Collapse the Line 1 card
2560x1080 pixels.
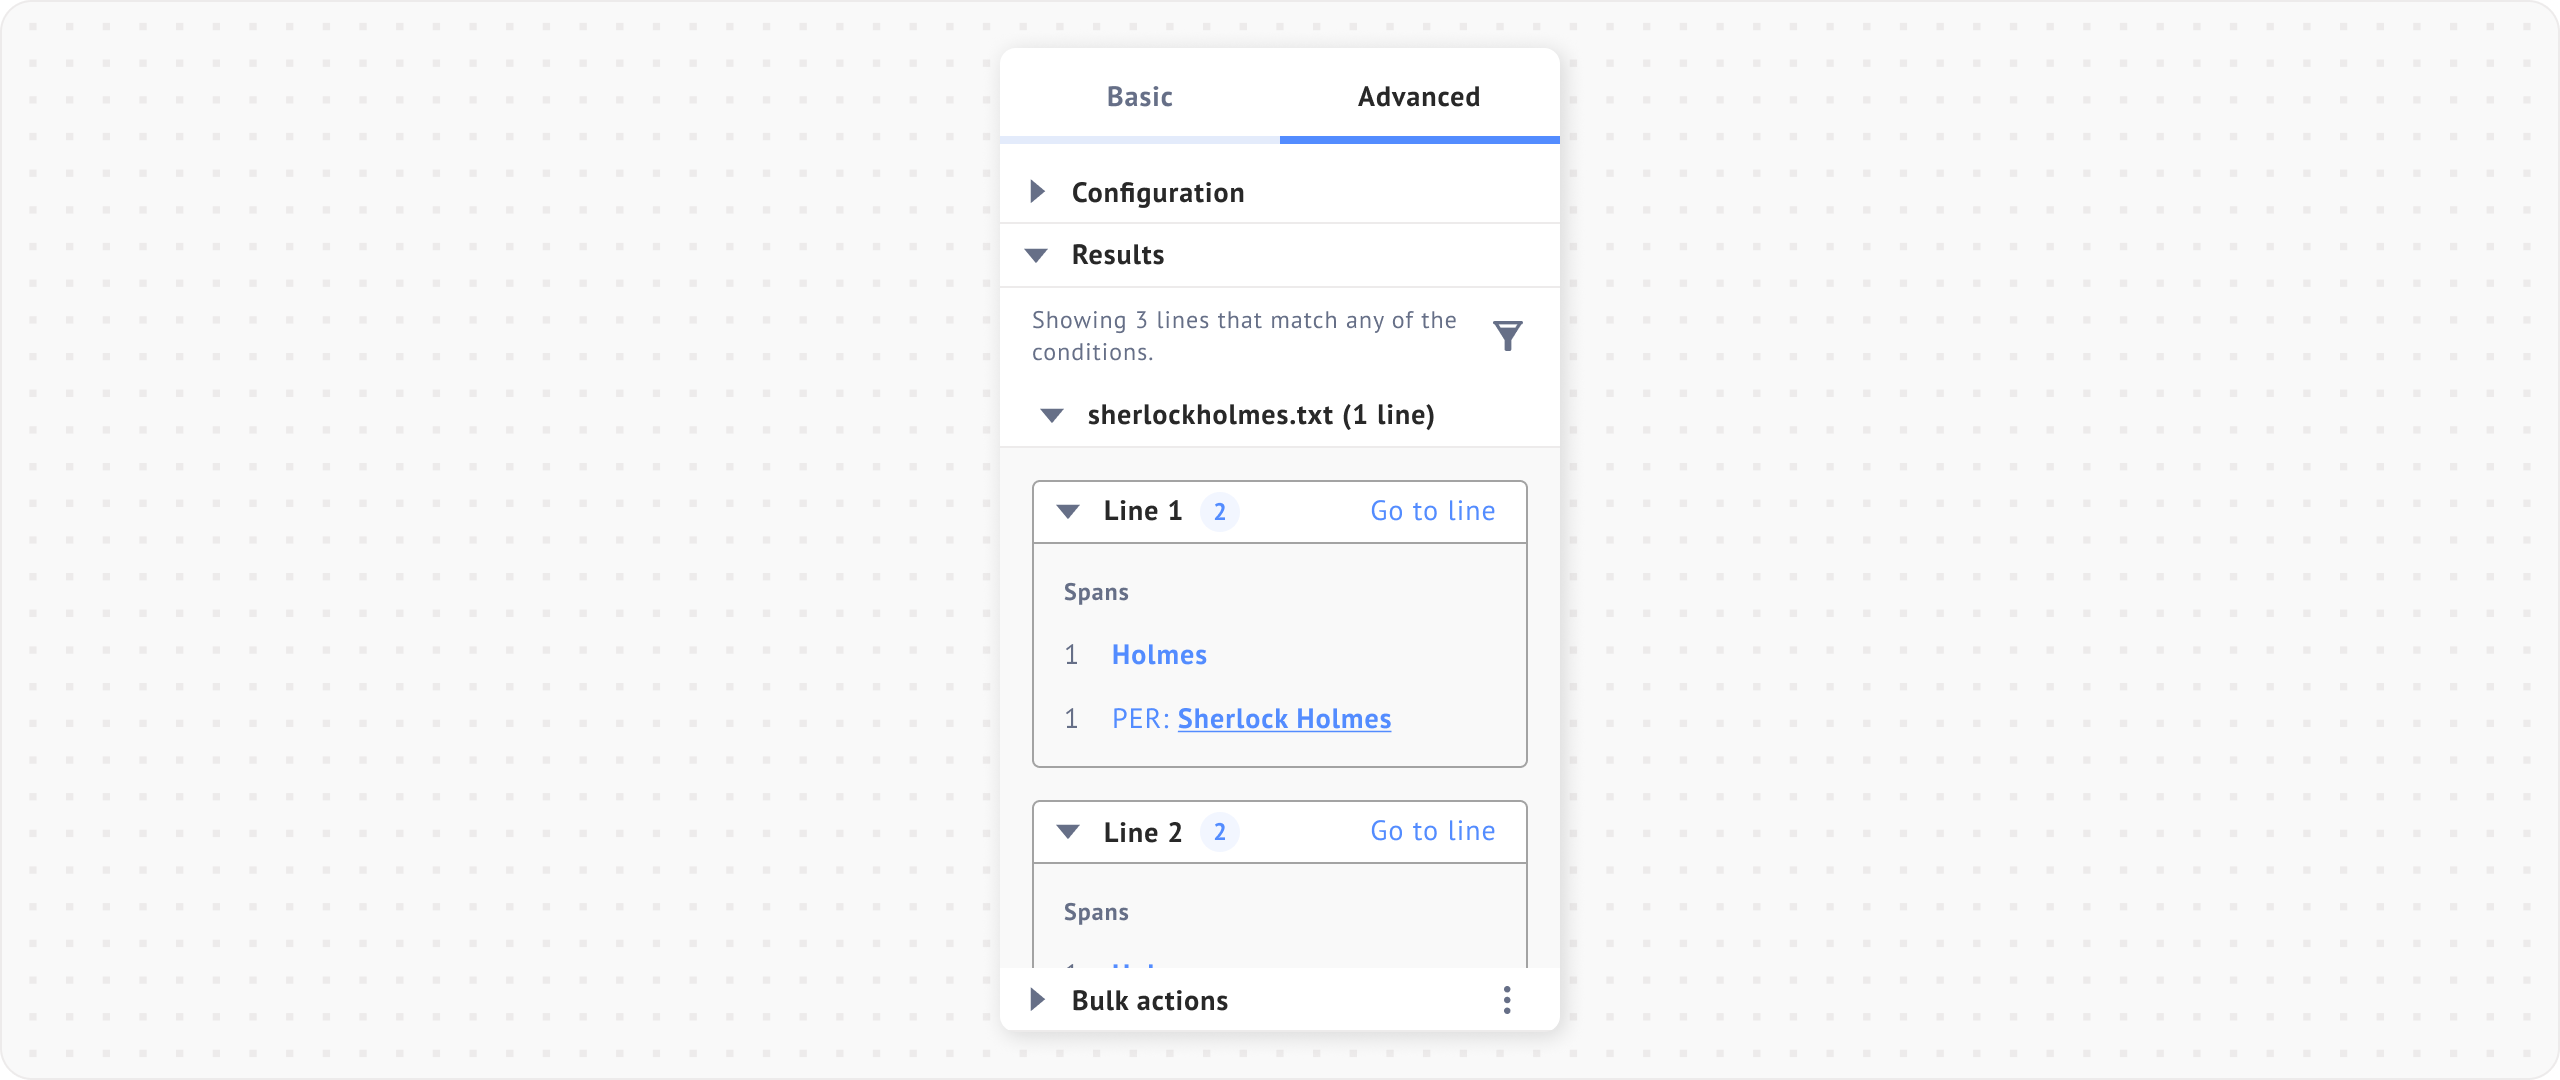1068,512
